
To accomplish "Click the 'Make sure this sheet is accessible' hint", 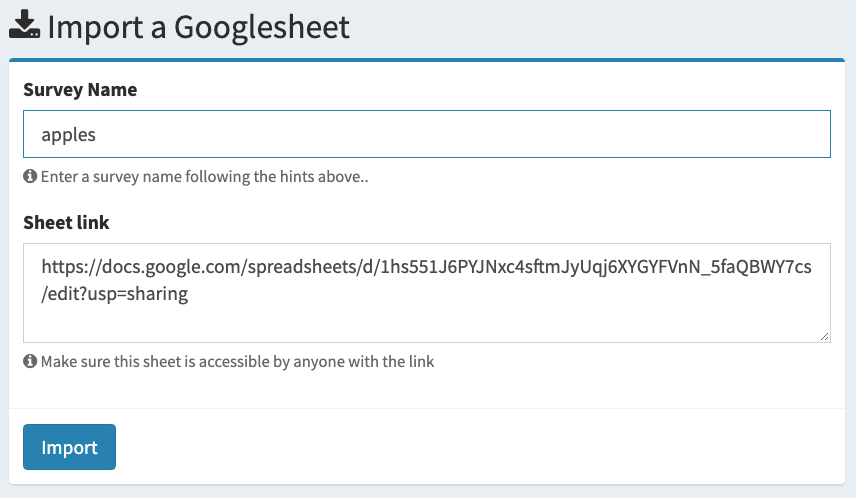I will tap(237, 361).
